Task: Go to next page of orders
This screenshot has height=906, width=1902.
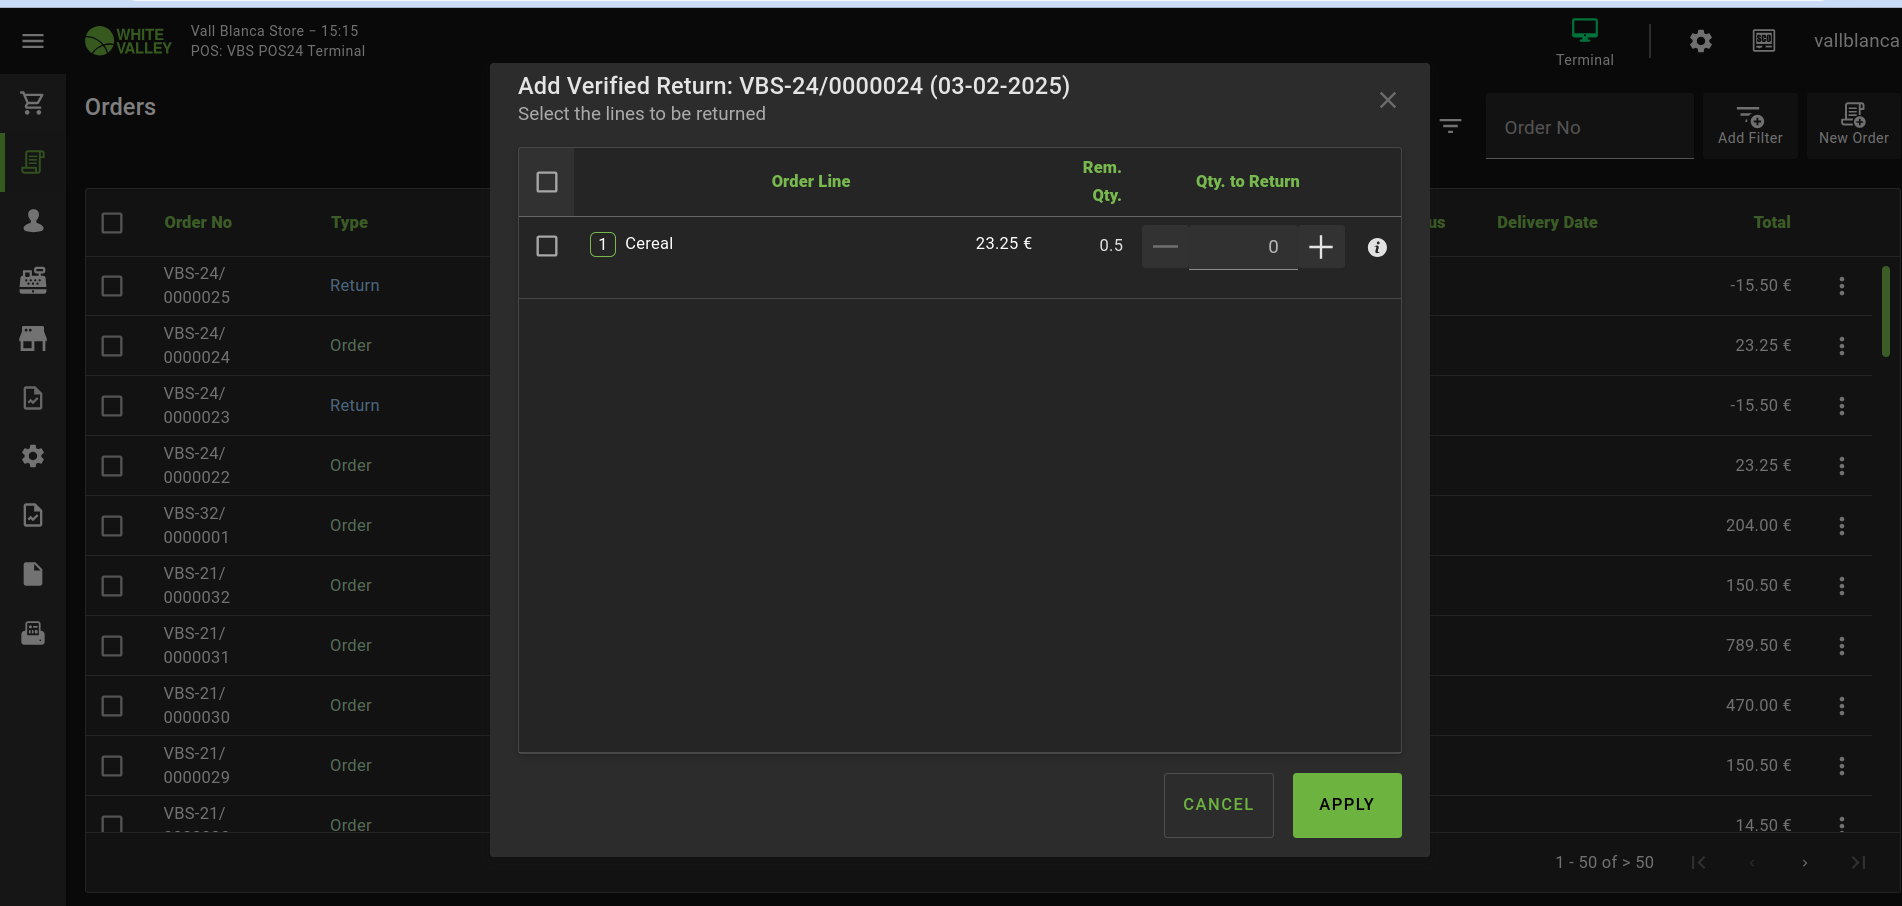Action: point(1804,862)
